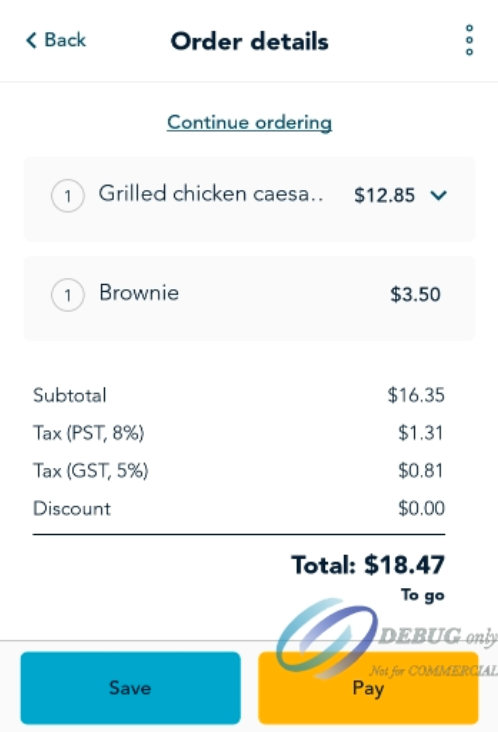Select the Grilled chicken caesar item name
The image size is (498, 732).
point(210,194)
